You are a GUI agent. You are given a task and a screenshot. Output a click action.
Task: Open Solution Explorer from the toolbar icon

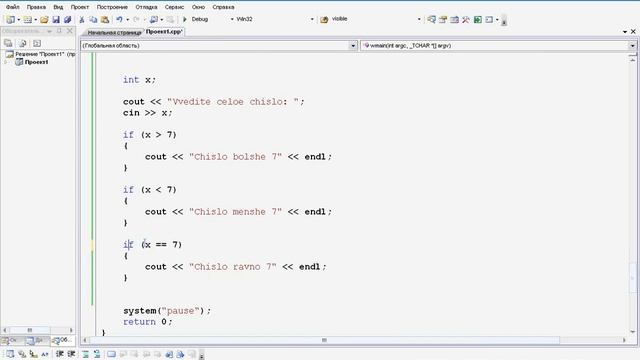[431, 19]
